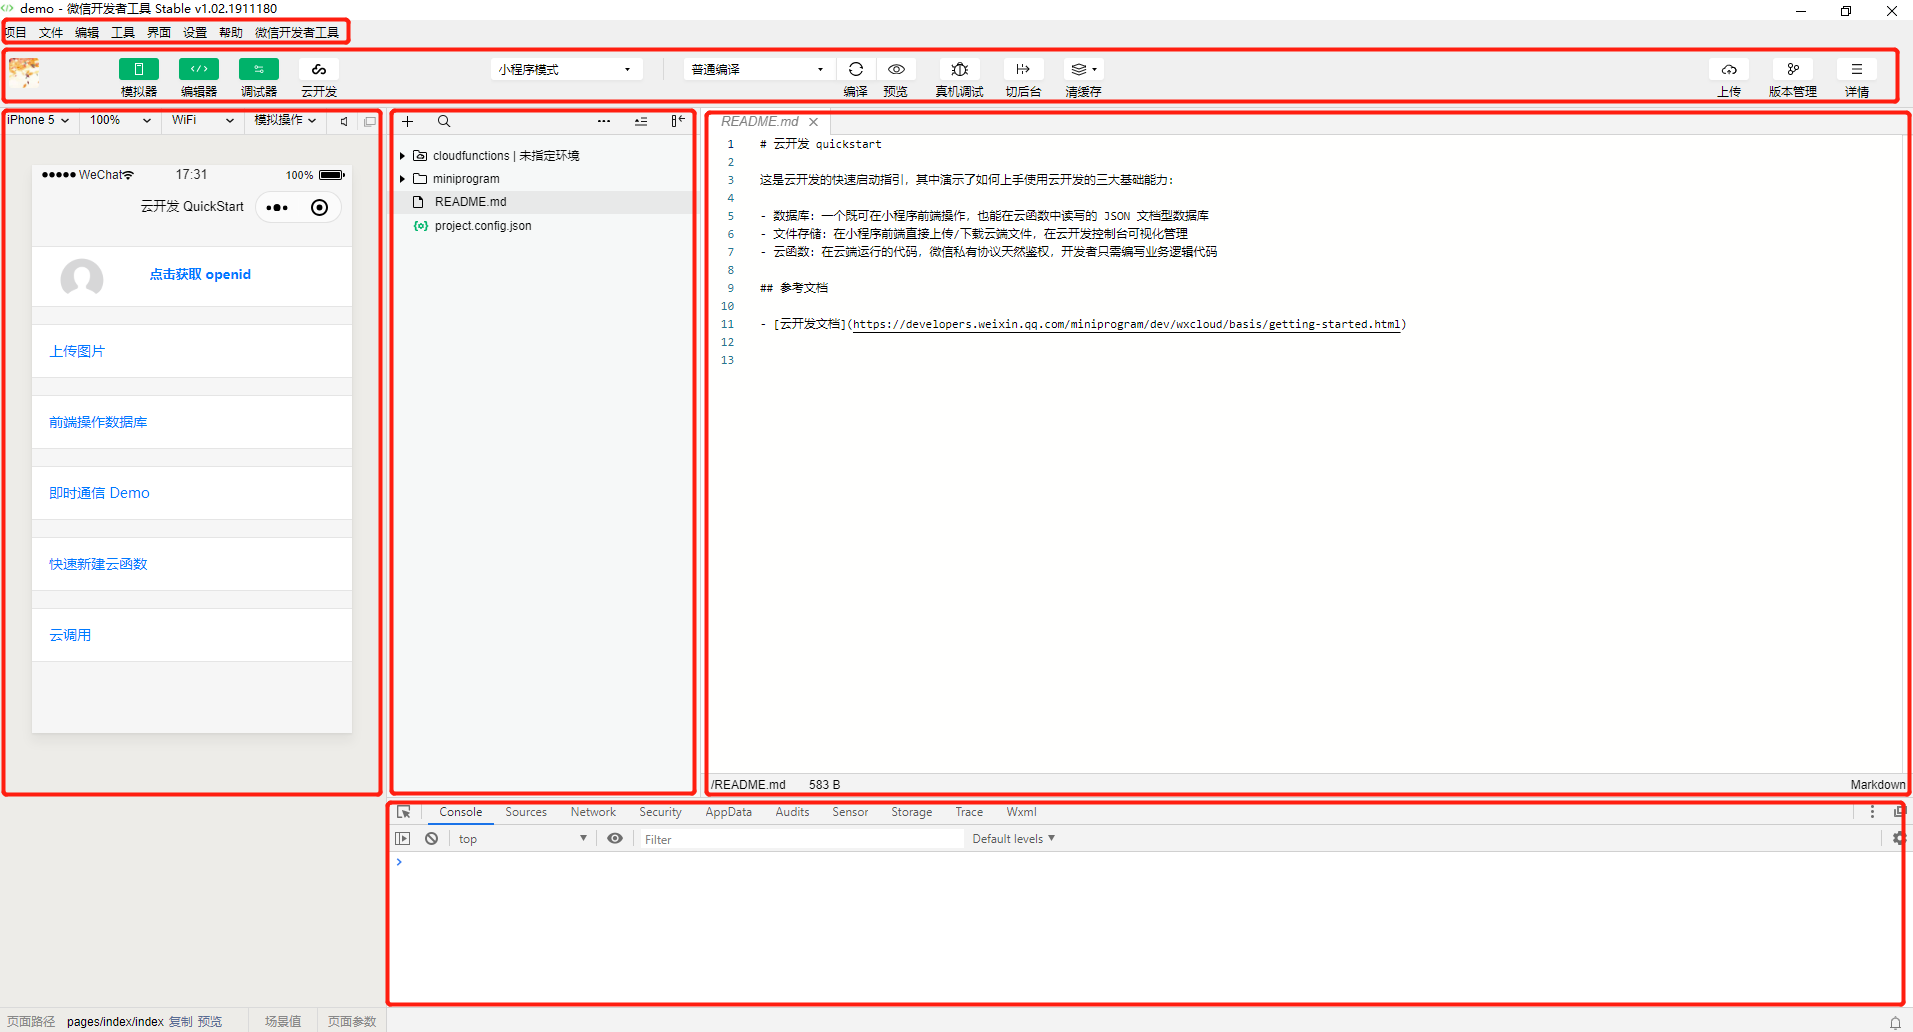This screenshot has height=1032, width=1913.
Task: Open the 100% zoom dropdown
Action: (x=120, y=120)
